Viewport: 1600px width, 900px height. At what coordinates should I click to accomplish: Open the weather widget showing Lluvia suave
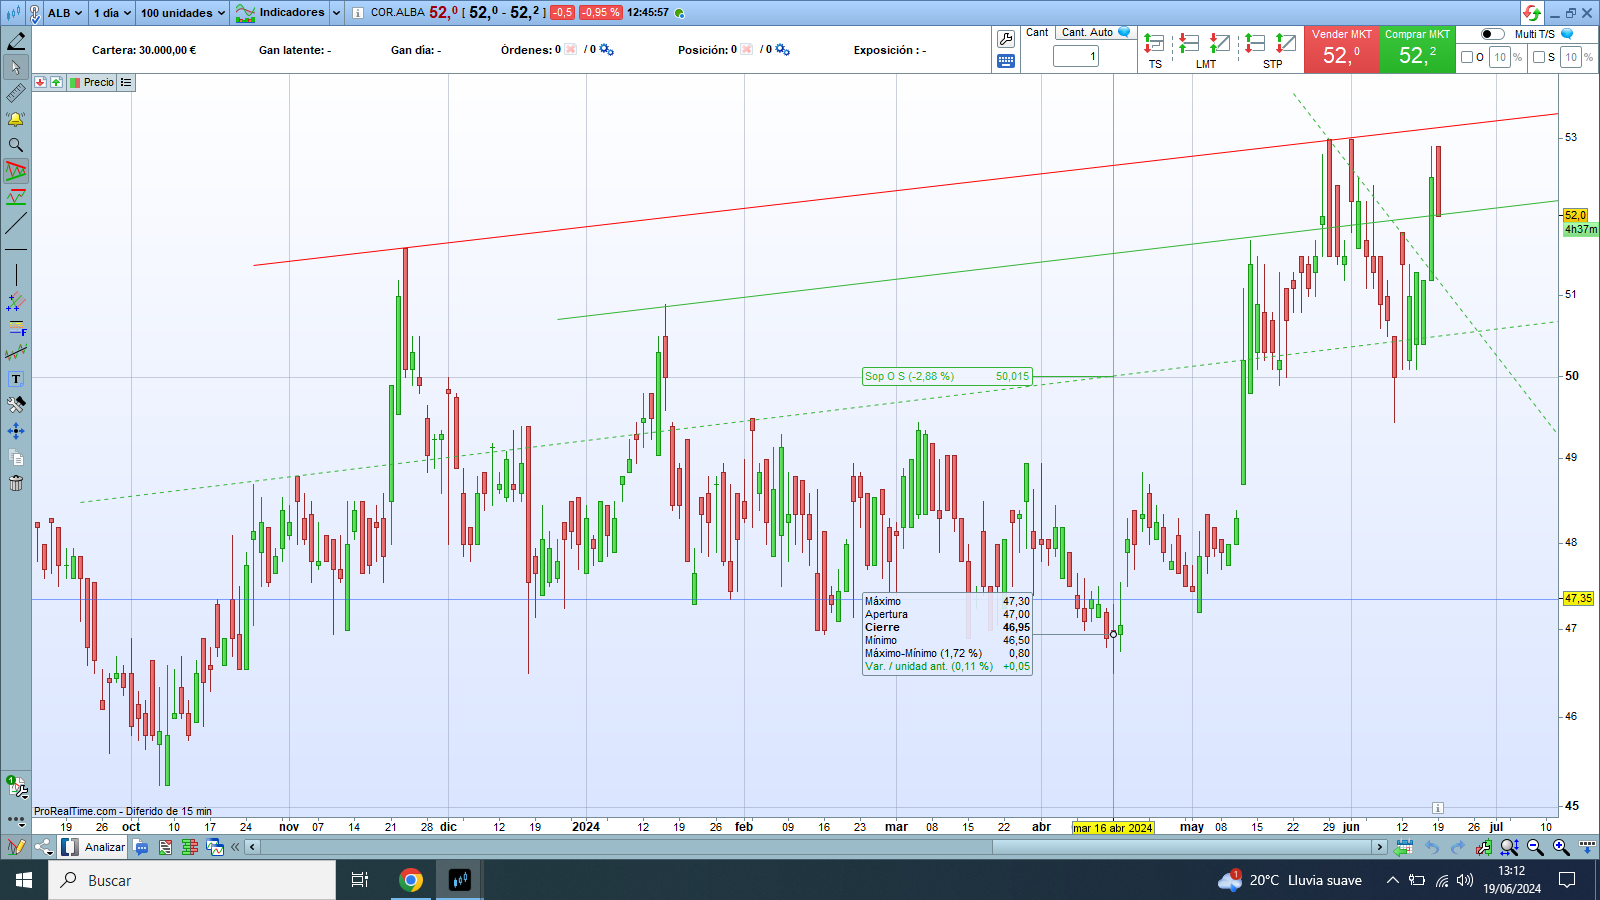click(x=1290, y=880)
